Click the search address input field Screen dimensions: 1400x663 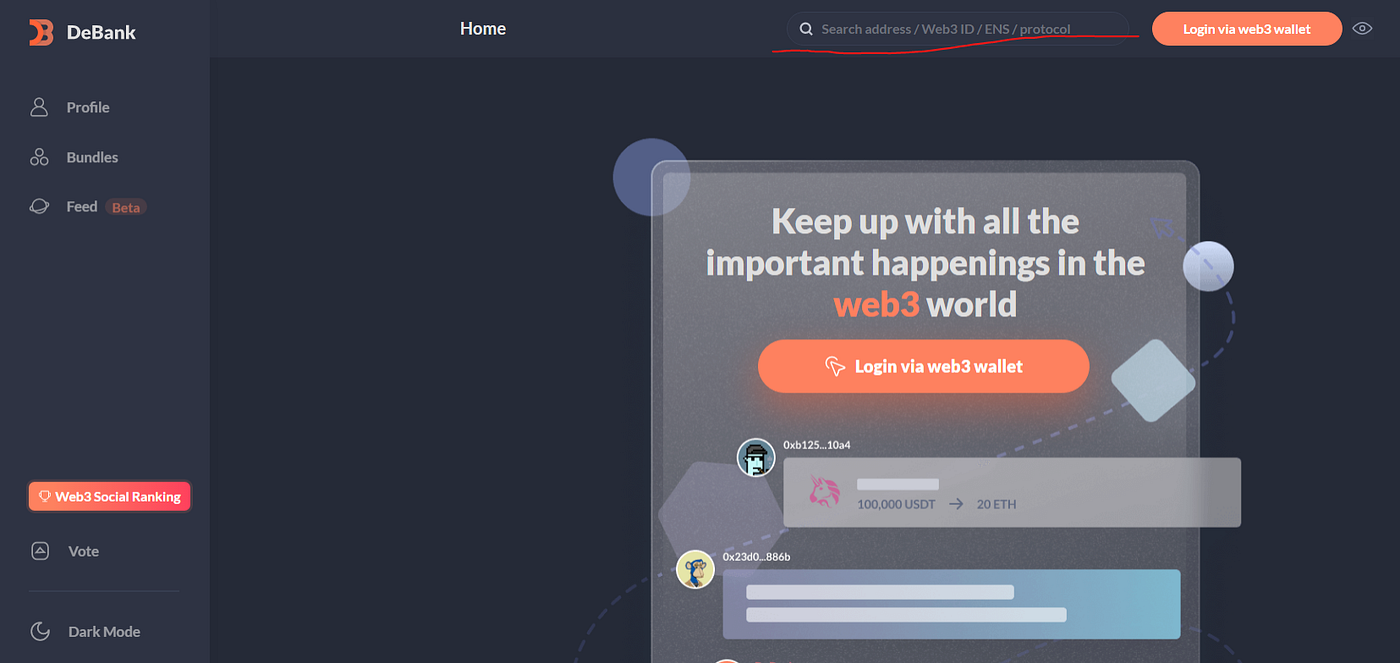[958, 29]
